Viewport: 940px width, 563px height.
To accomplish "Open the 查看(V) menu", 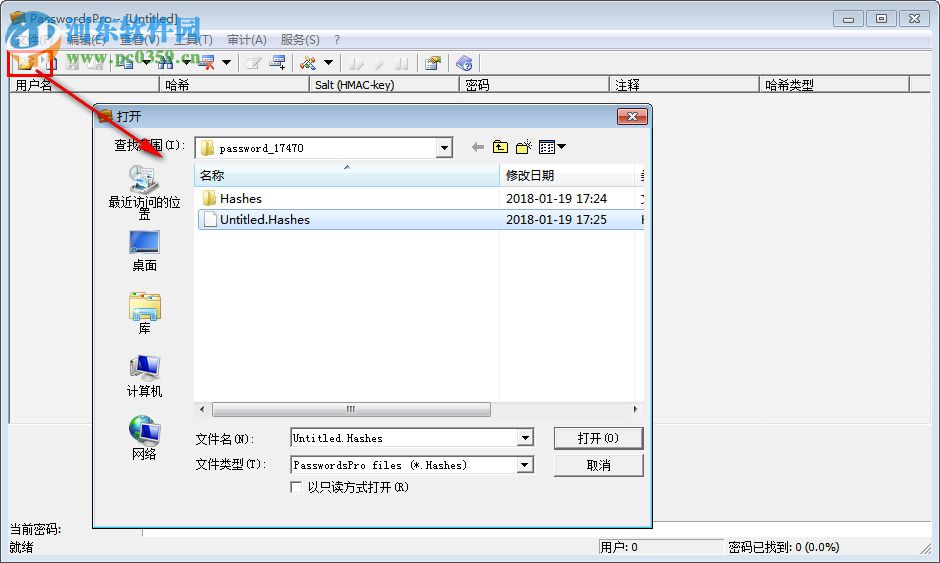I will coord(140,40).
